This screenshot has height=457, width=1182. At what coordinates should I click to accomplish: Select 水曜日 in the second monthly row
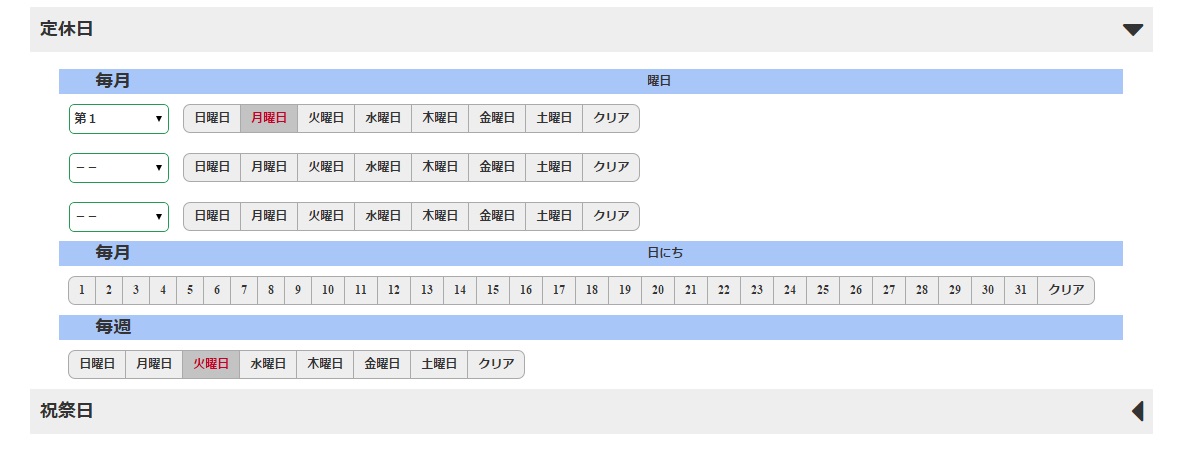pyautogui.click(x=383, y=167)
